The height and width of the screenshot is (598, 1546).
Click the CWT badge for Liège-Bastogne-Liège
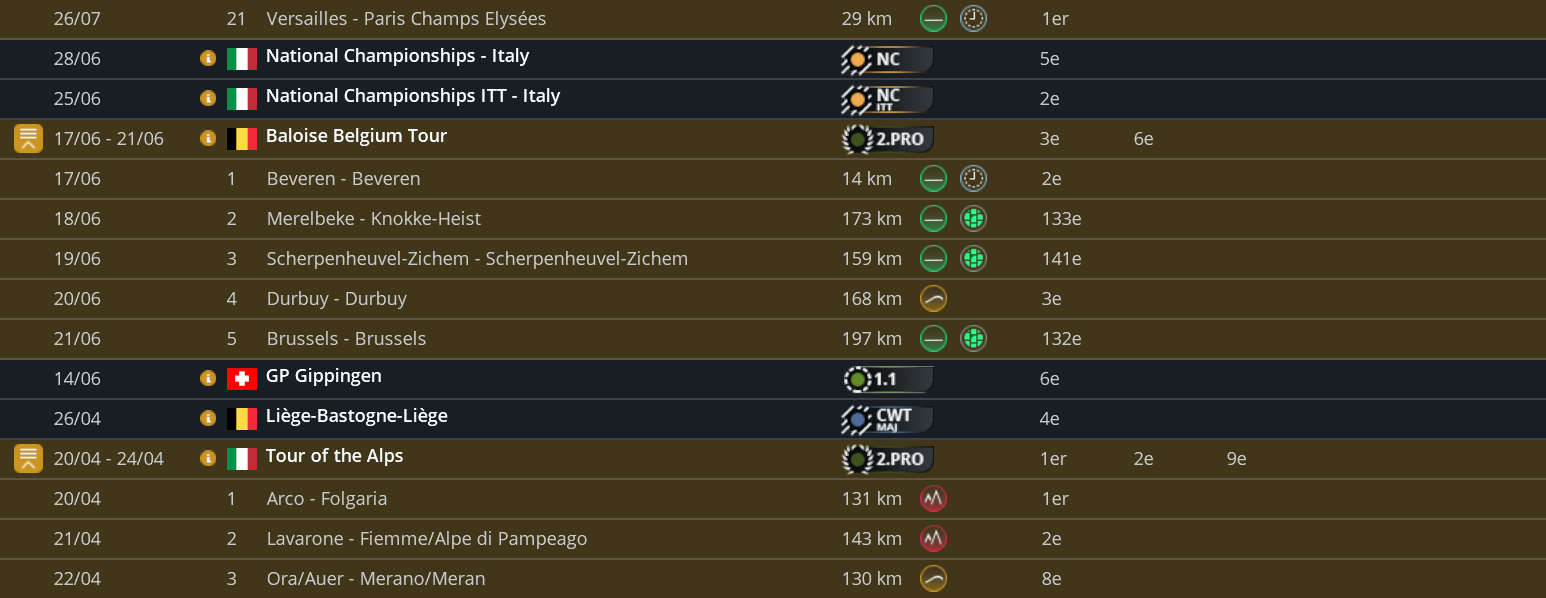(x=887, y=419)
